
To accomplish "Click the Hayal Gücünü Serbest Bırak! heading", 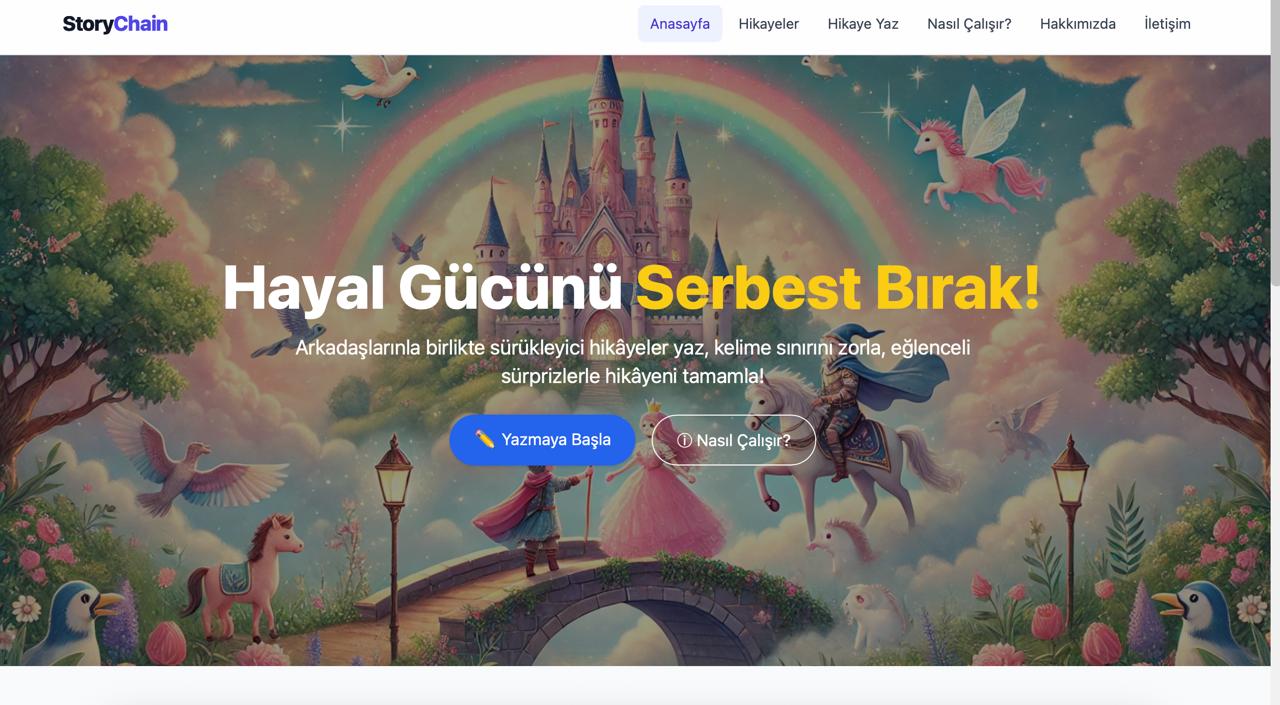I will coord(631,288).
